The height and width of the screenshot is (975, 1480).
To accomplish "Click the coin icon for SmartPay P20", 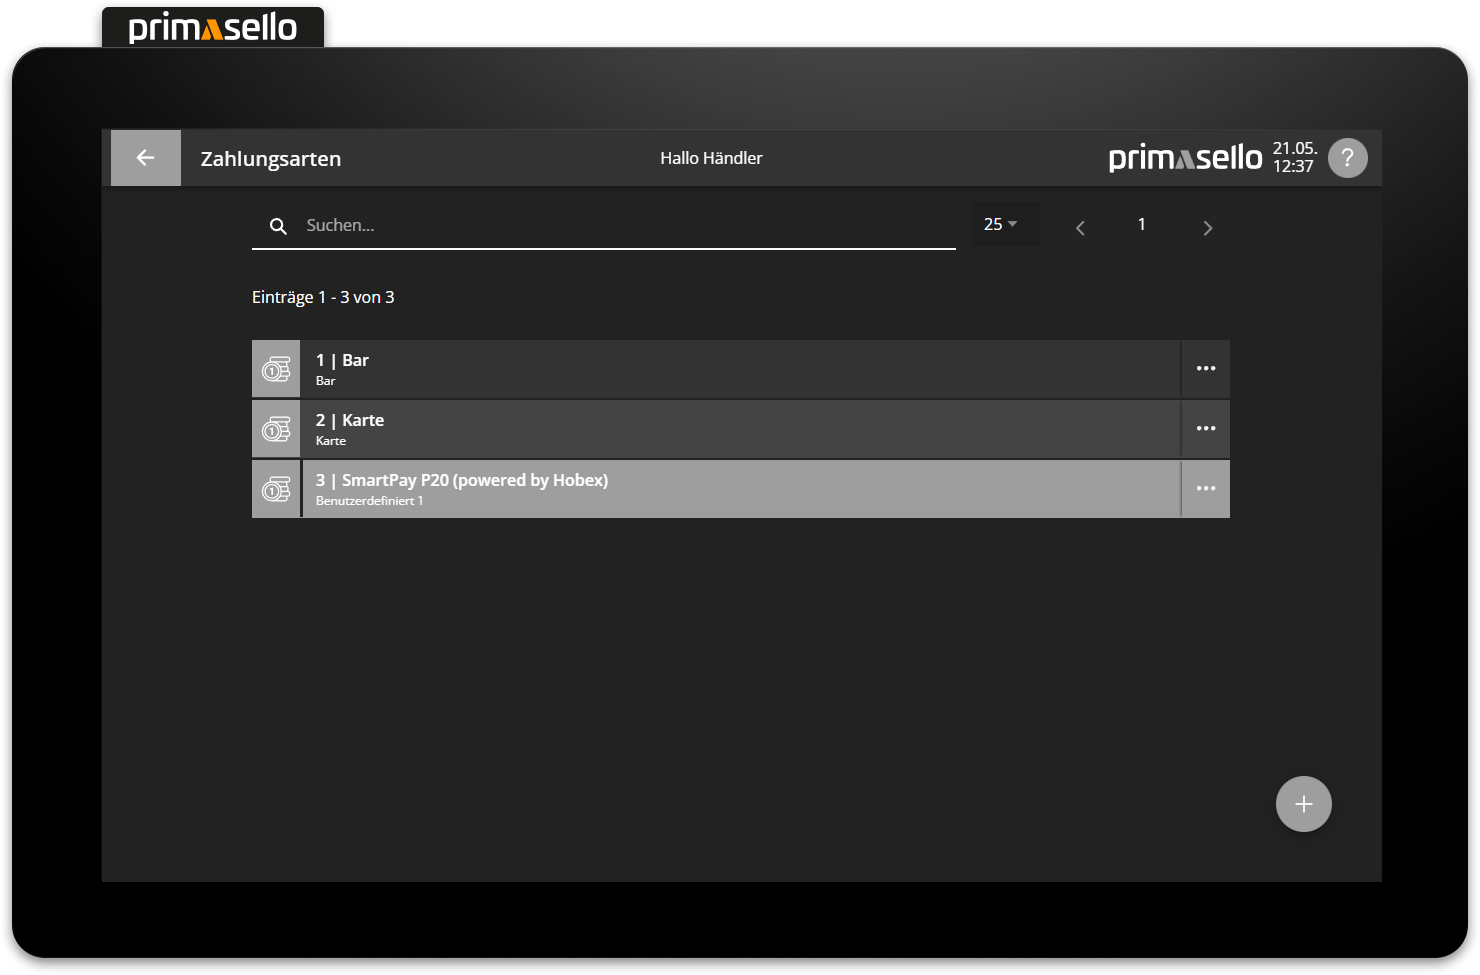I will point(276,489).
